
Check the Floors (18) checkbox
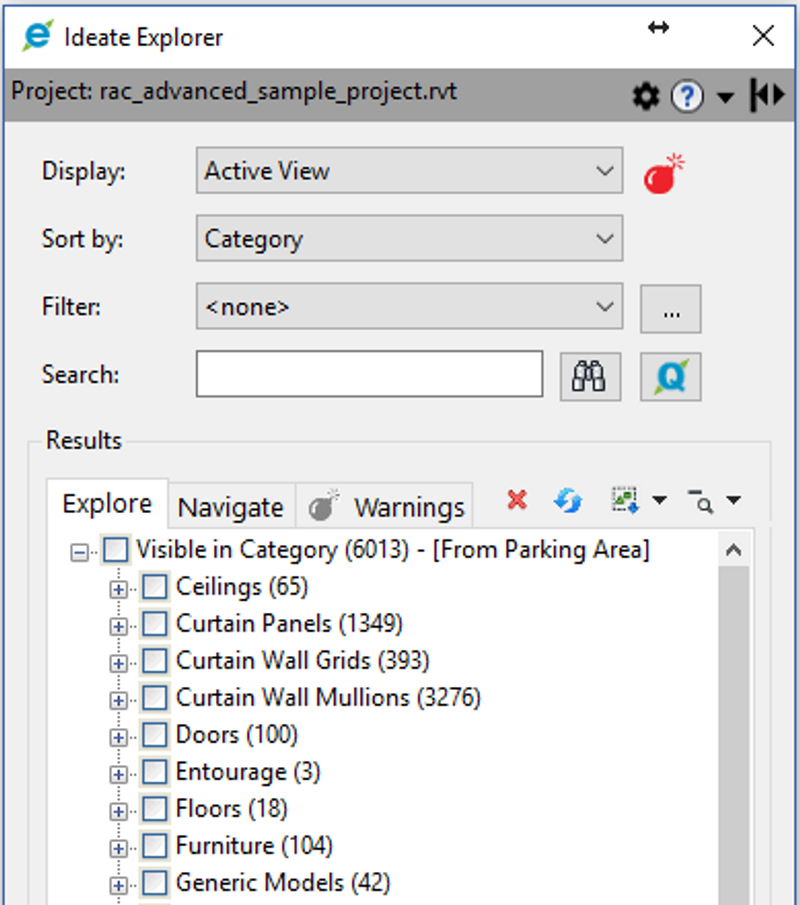155,809
